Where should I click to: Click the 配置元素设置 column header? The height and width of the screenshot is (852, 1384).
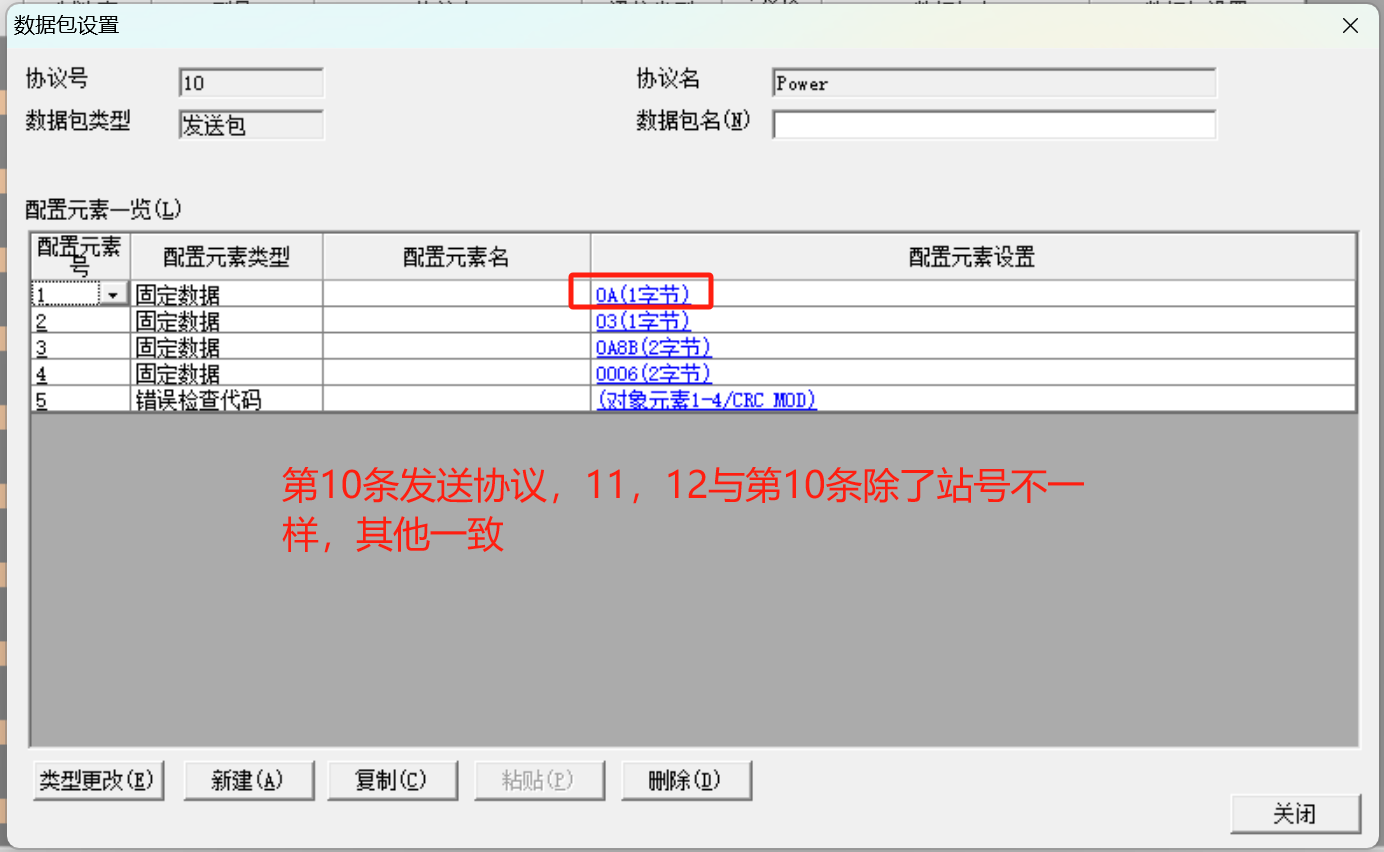point(972,257)
